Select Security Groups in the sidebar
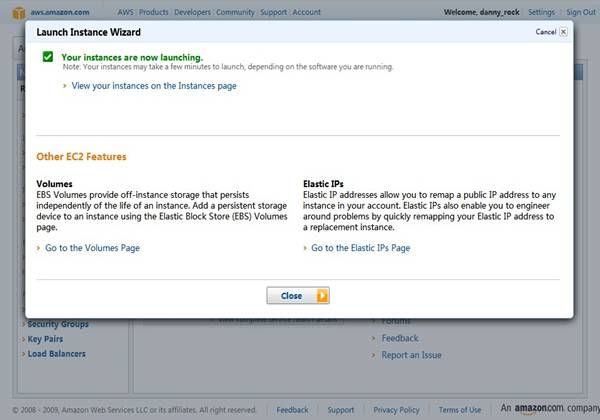Viewport: 600px width, 420px height. point(58,324)
